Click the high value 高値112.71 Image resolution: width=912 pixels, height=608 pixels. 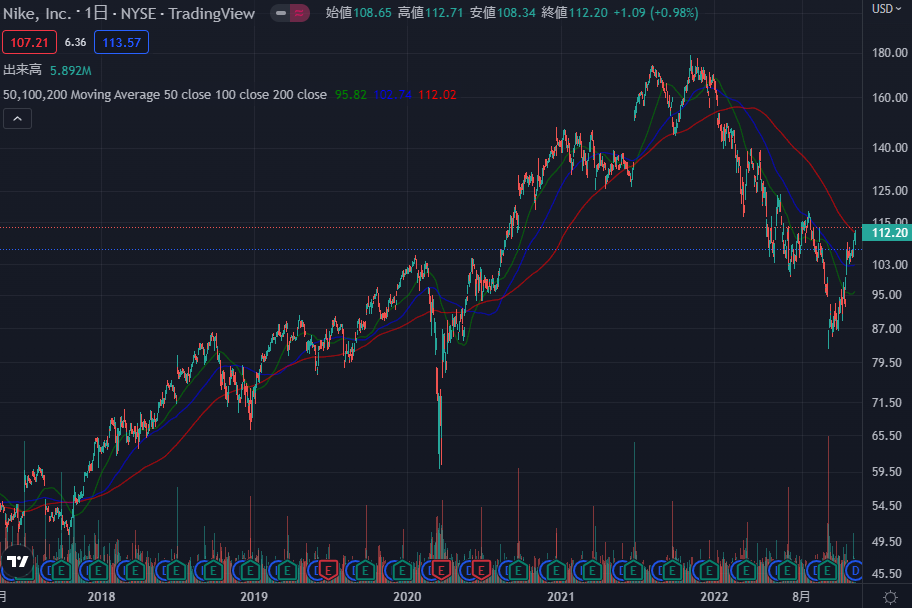430,13
